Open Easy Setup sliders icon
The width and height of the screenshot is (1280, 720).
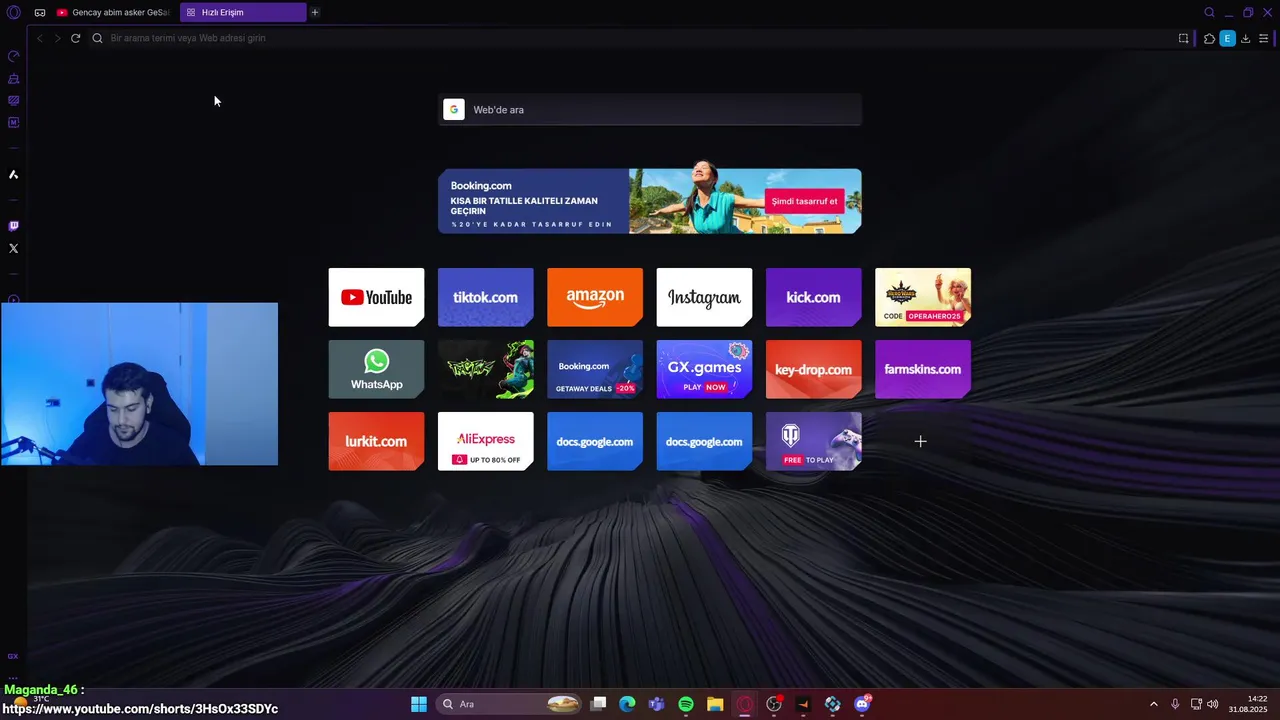(1263, 38)
